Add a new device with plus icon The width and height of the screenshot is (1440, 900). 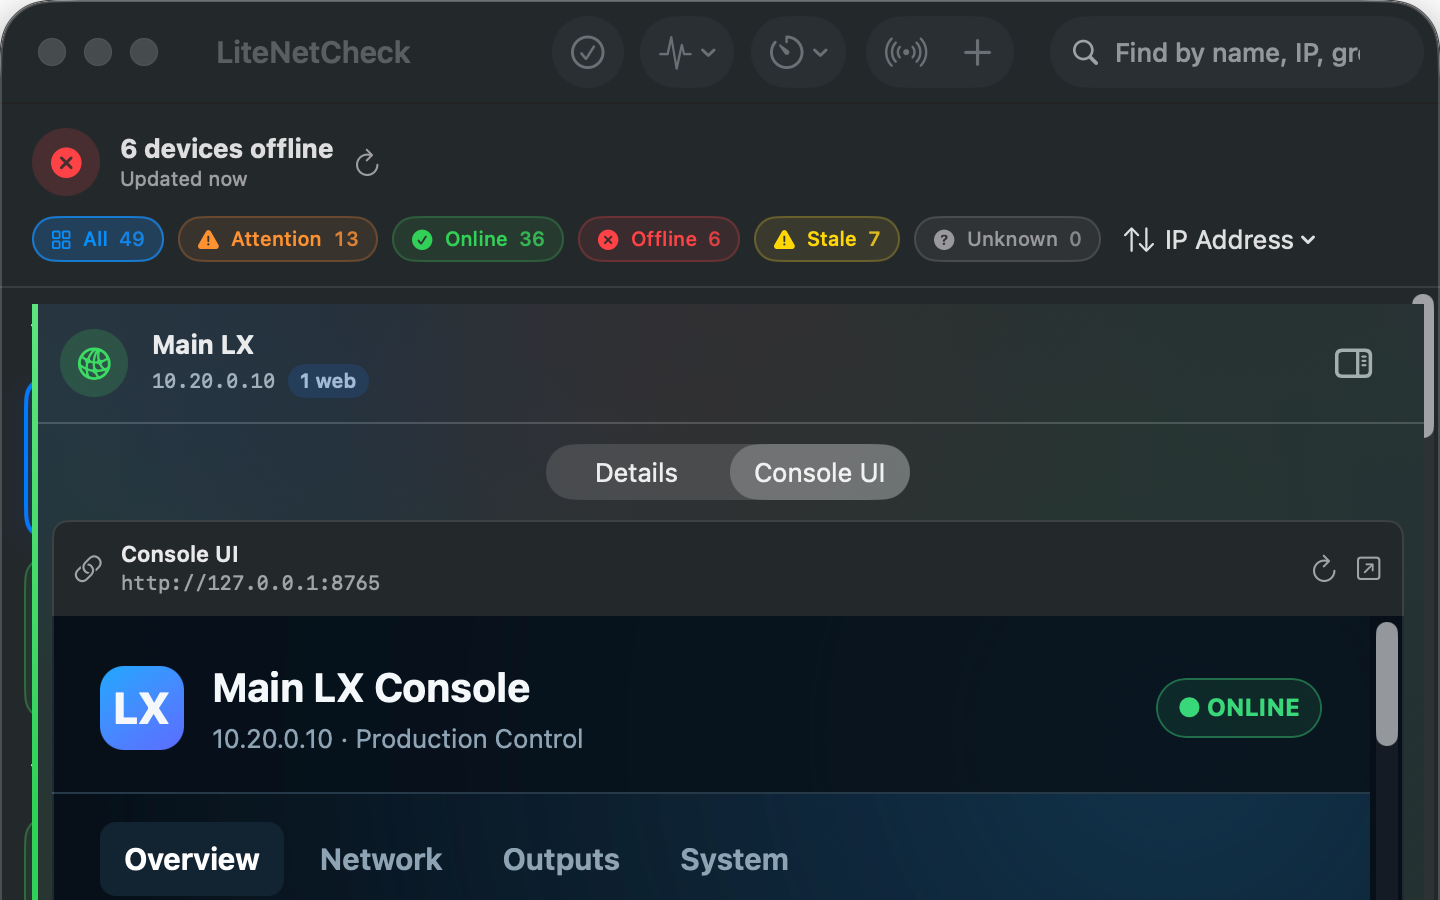977,52
